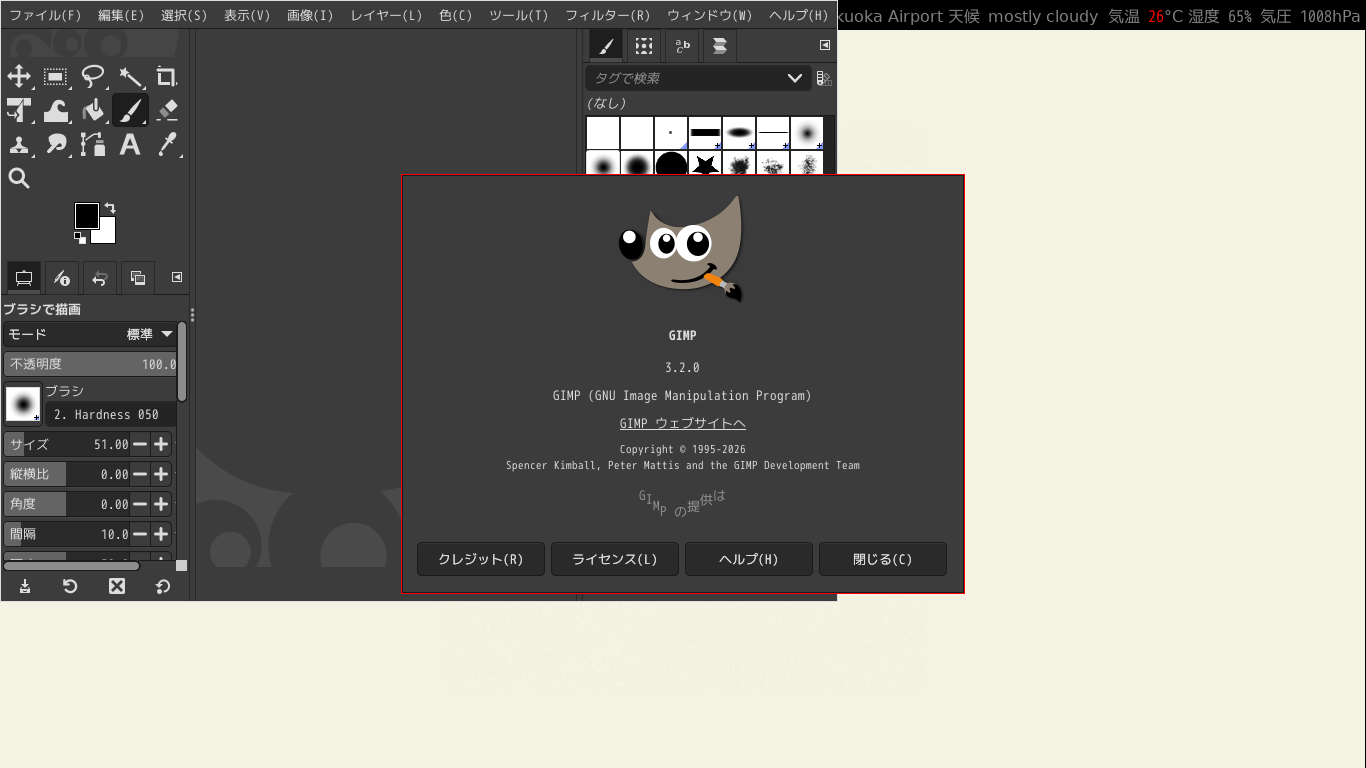
Task: Click クレジット(R) credits button in About dialog
Action: (x=481, y=559)
